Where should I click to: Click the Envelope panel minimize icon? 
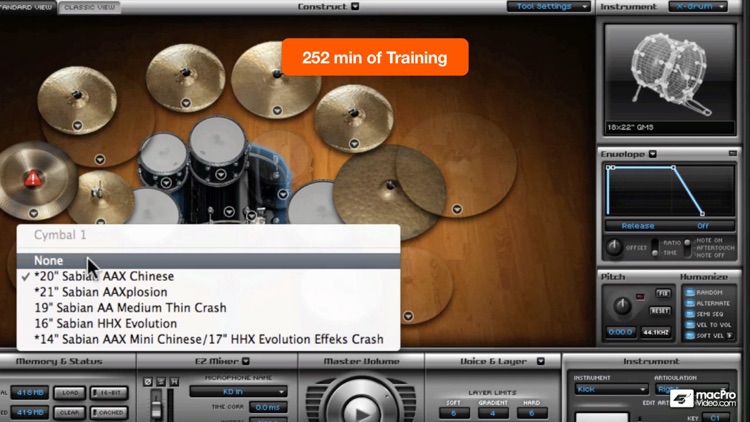click(733, 153)
